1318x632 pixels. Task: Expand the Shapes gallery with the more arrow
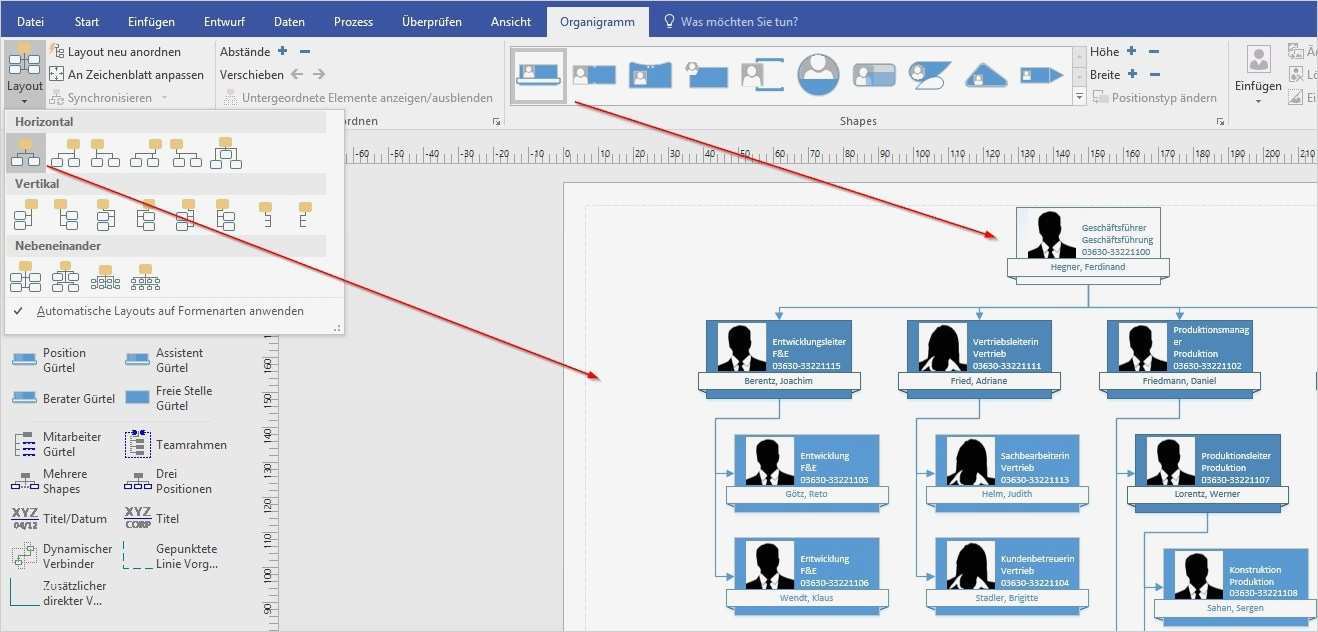1080,96
